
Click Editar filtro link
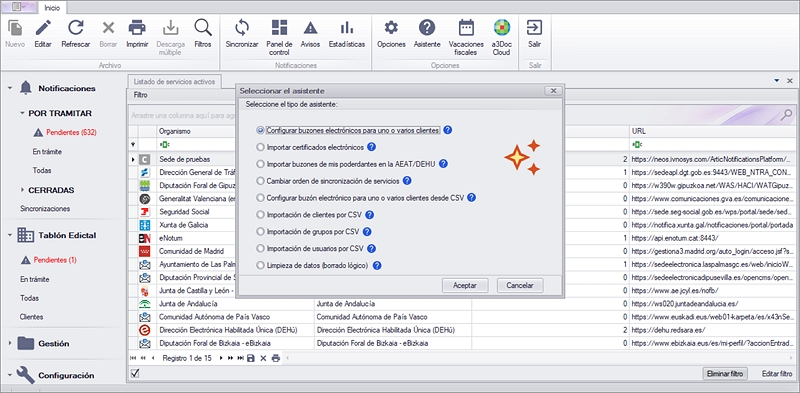tap(777, 374)
